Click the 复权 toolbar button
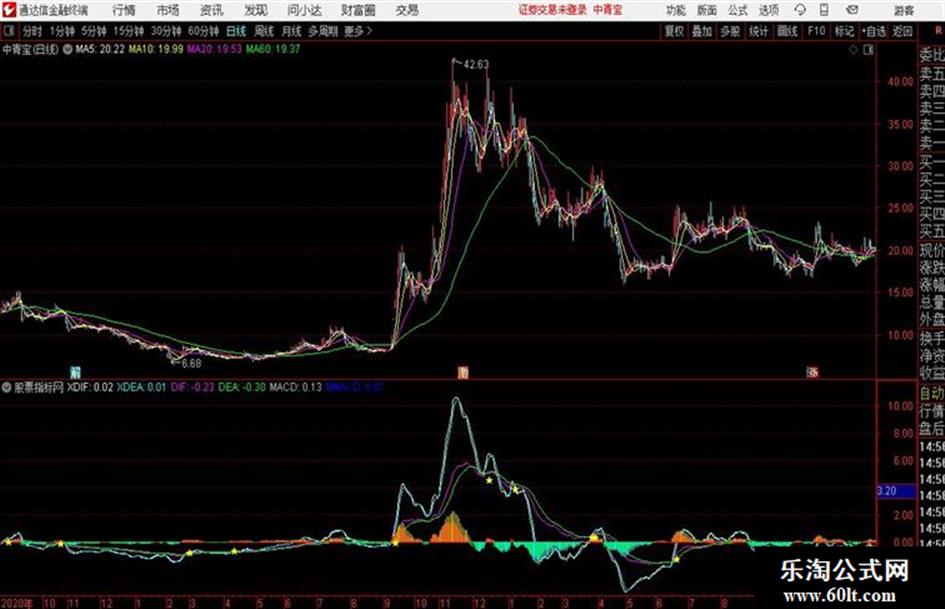 tap(674, 31)
